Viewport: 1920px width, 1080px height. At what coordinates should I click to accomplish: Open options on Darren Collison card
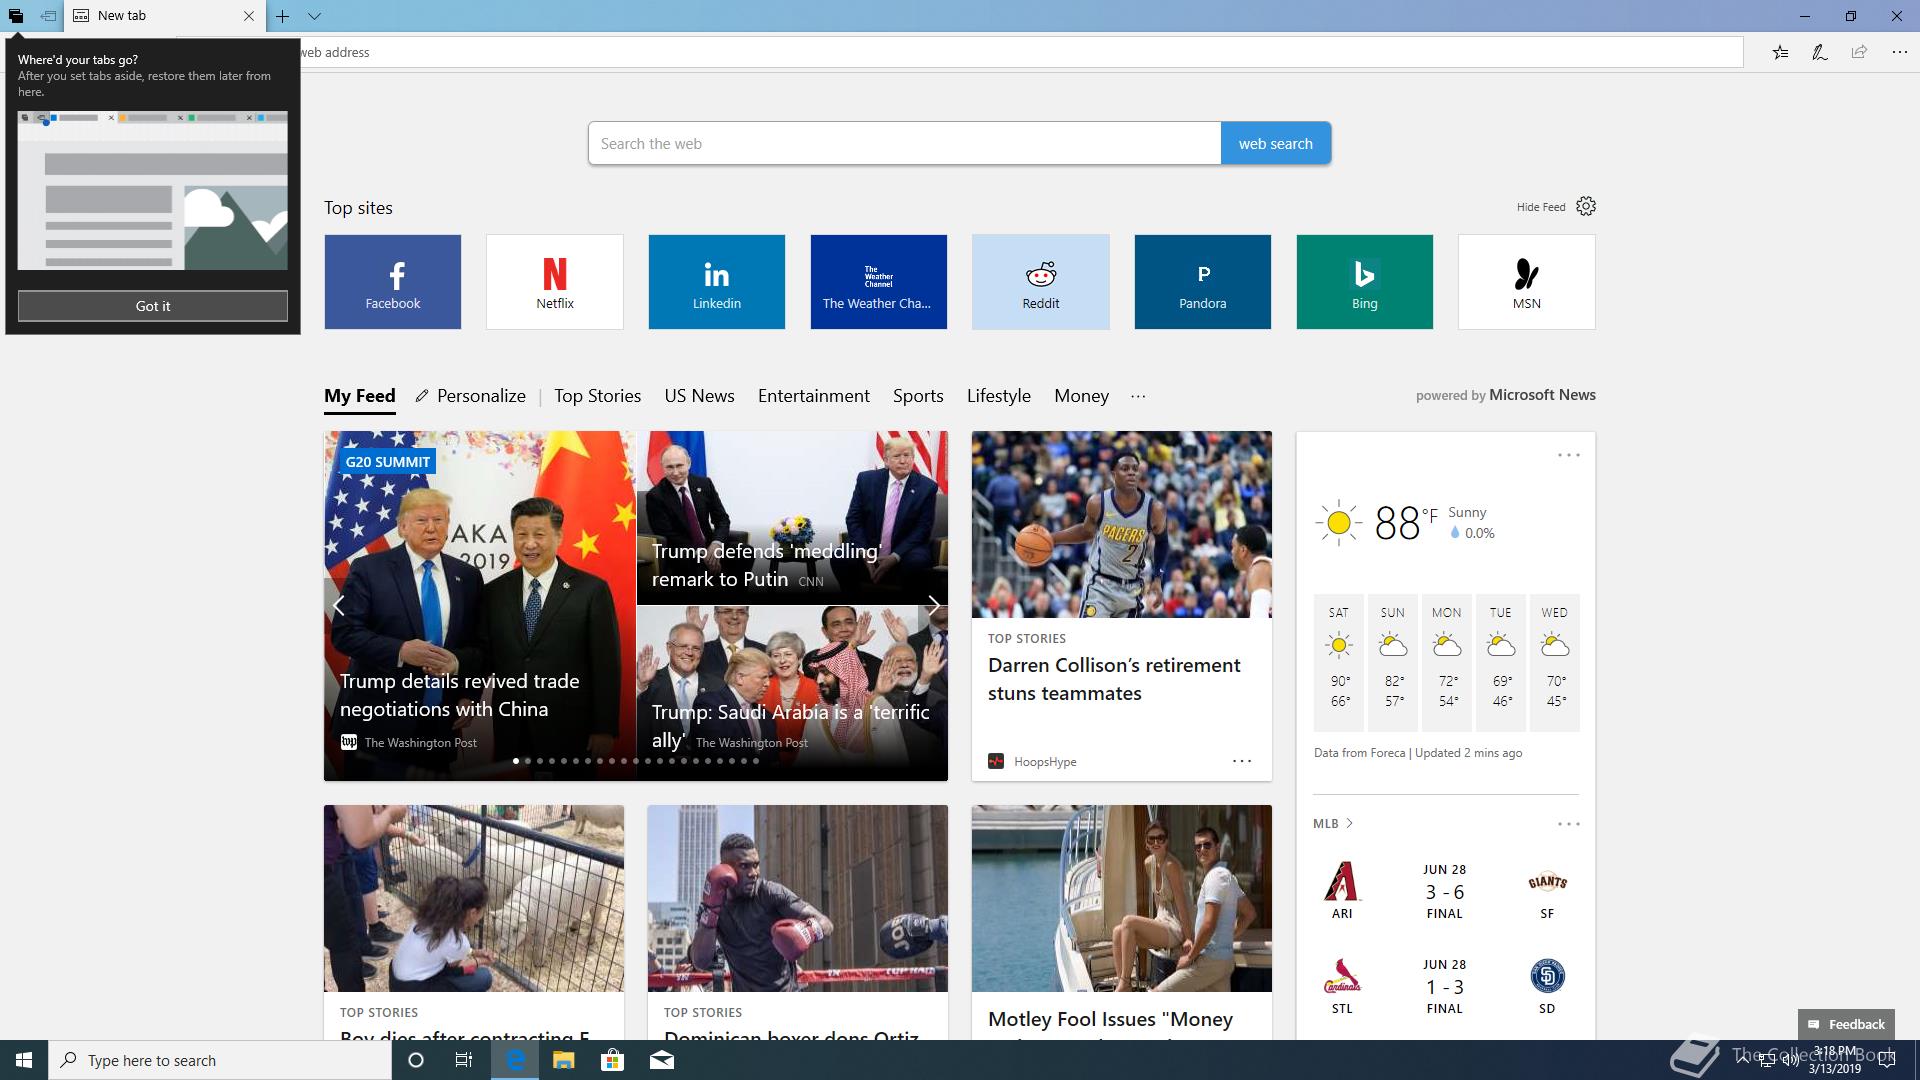[x=1242, y=761]
